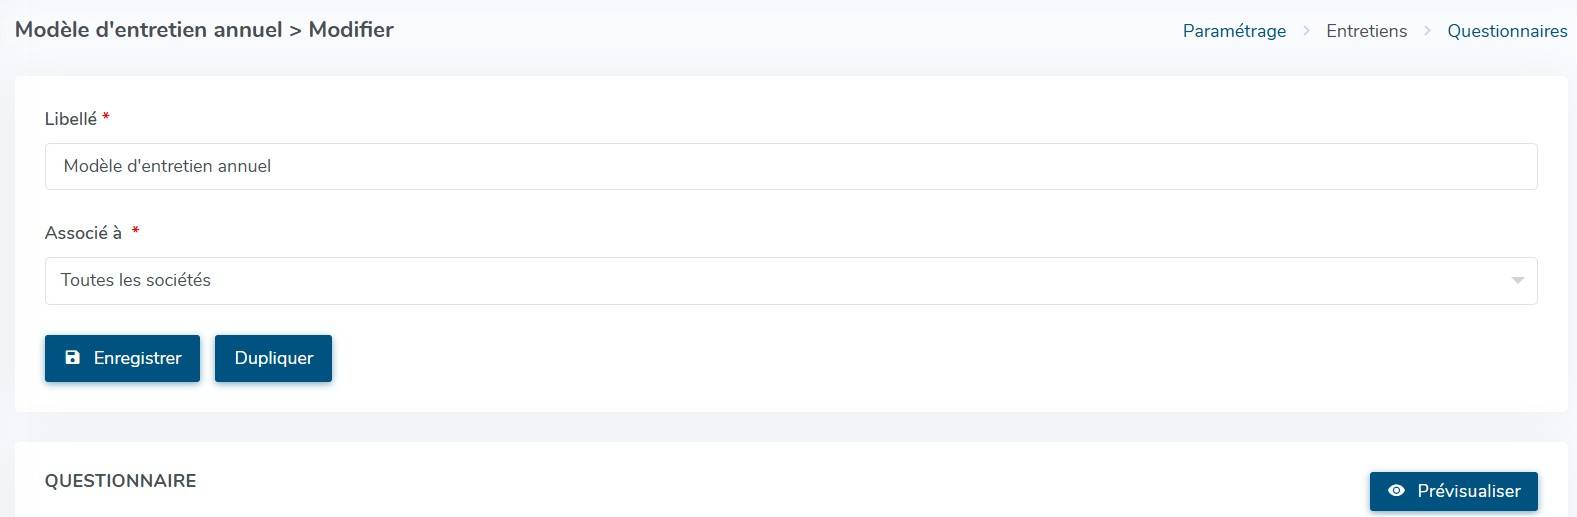Select the Toutes les sociétés value text
Image resolution: width=1577 pixels, height=517 pixels.
pos(136,281)
